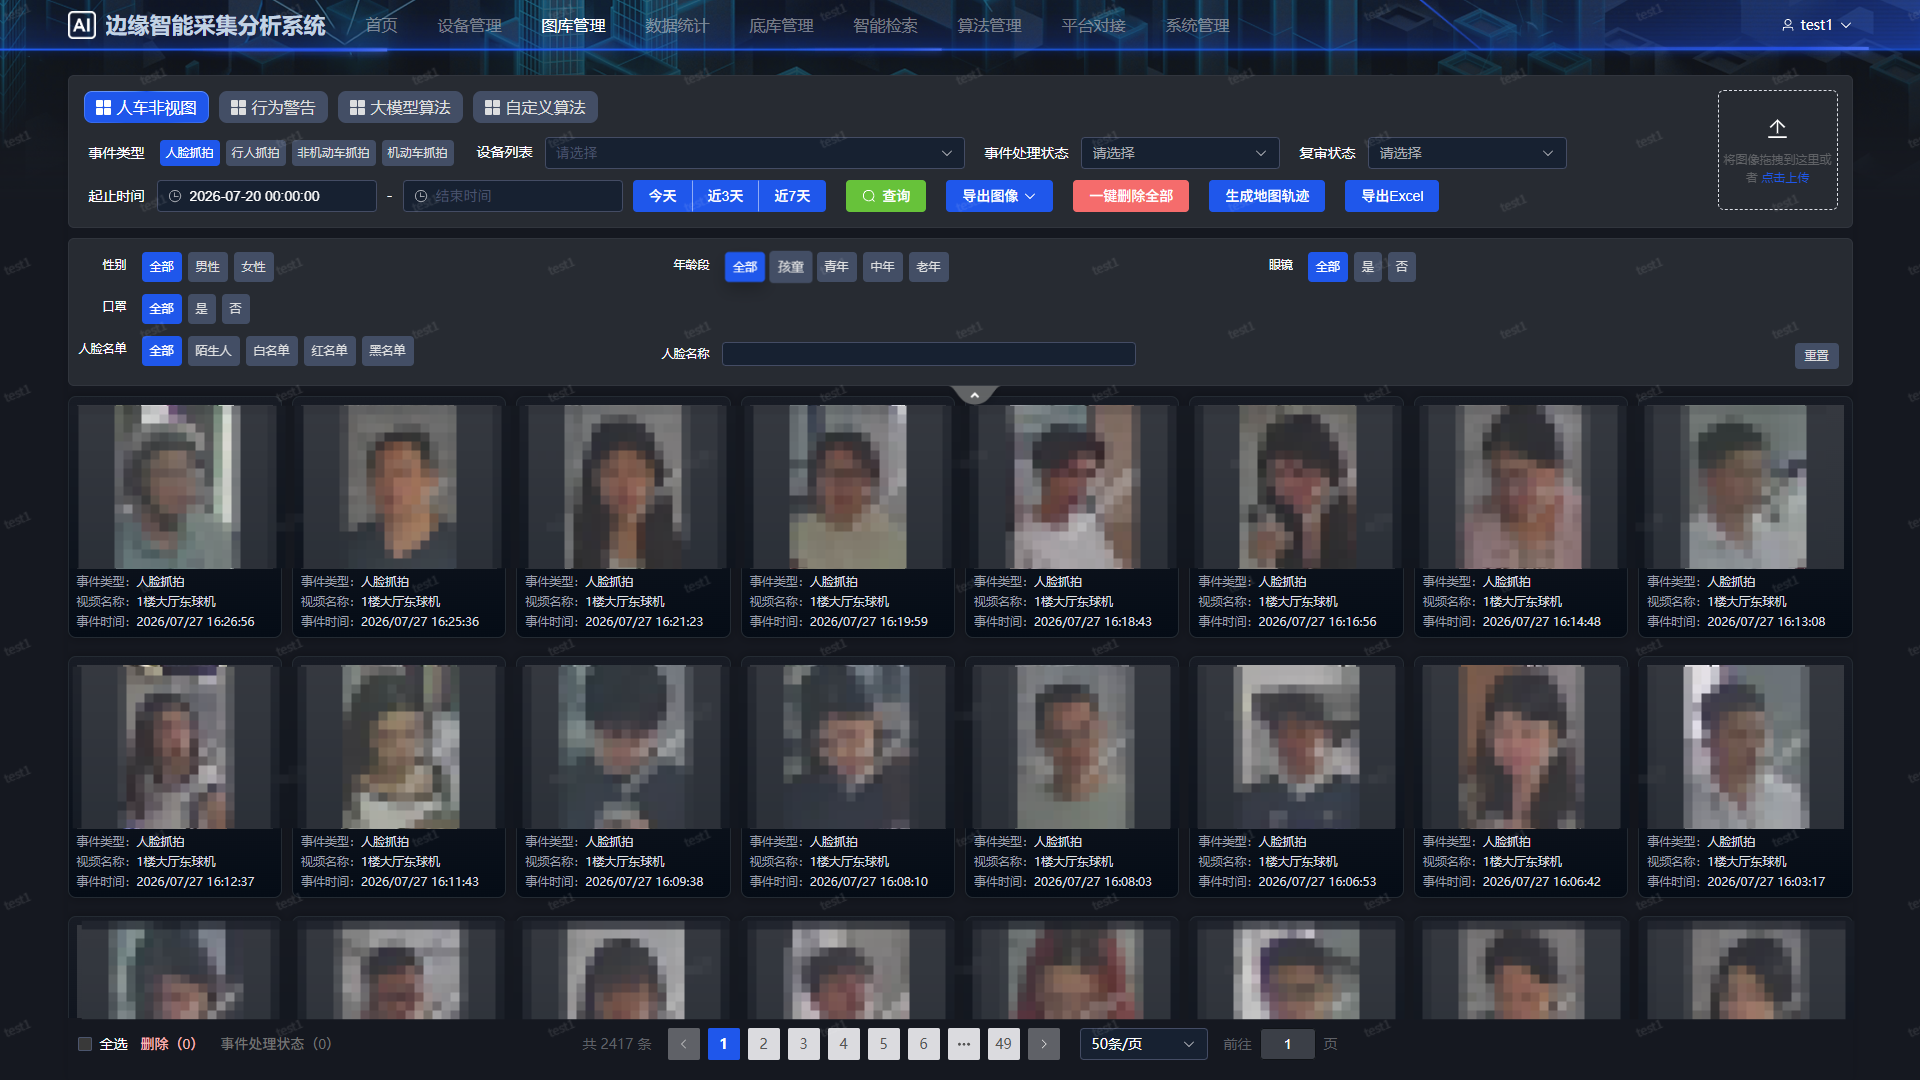Filter age group by 中年

click(883, 267)
